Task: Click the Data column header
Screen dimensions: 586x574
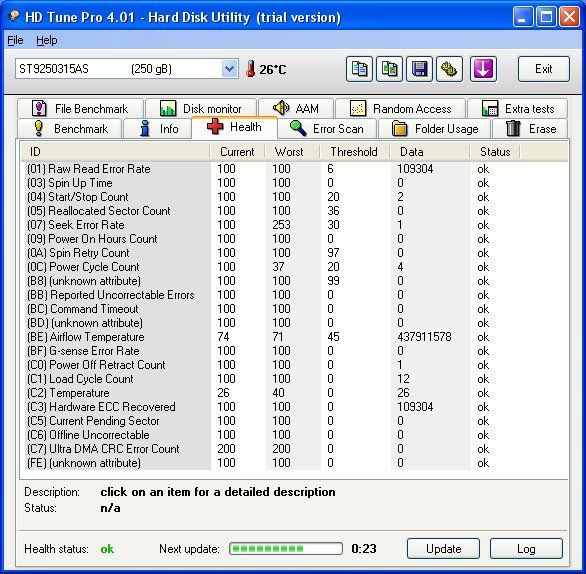Action: pos(429,152)
